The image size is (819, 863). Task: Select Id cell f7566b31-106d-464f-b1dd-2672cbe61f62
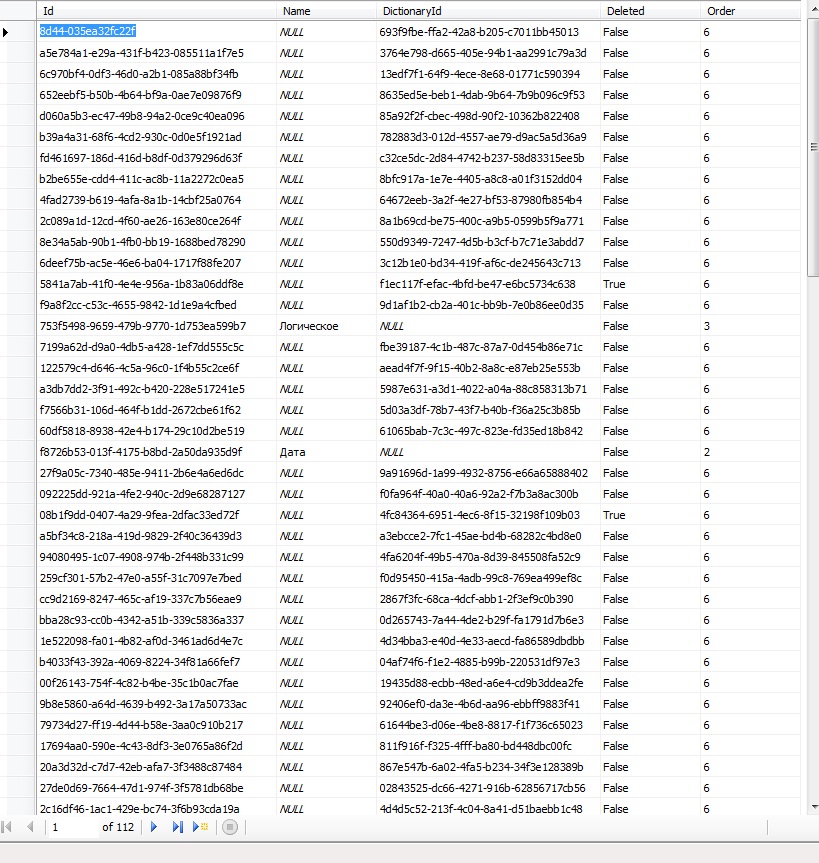click(x=156, y=410)
